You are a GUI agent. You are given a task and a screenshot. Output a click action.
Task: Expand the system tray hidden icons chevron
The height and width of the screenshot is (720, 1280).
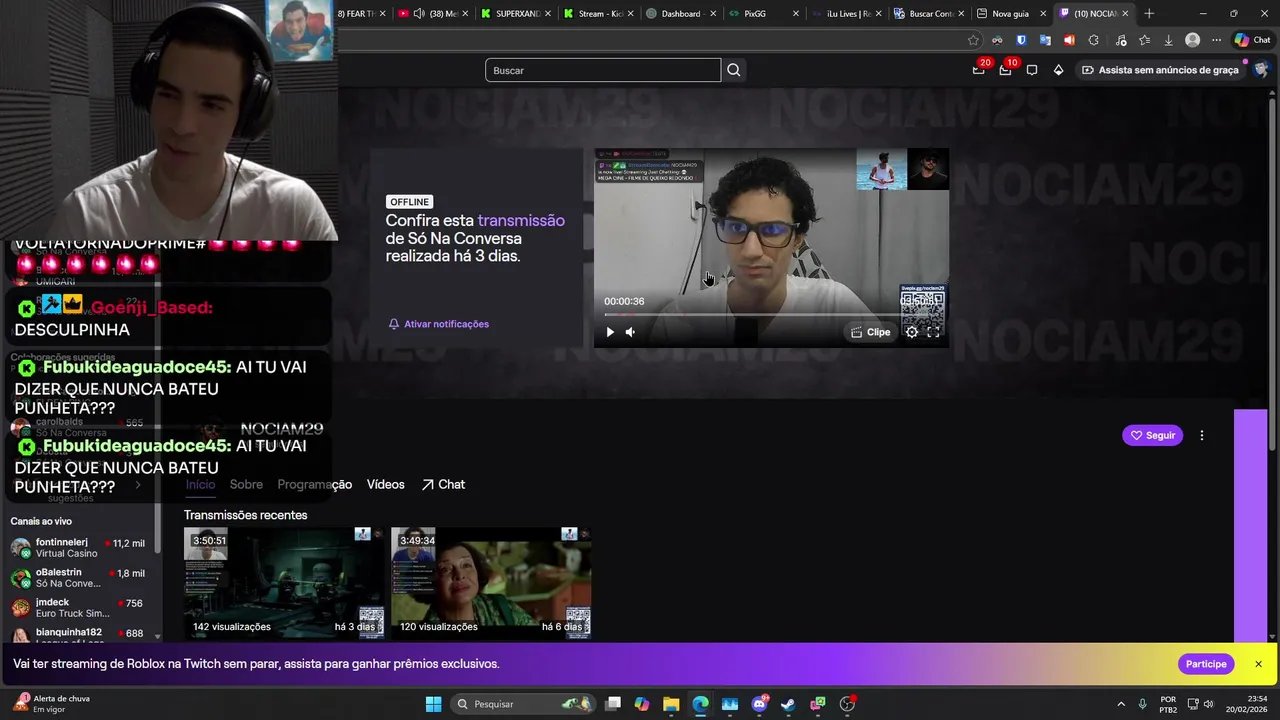pyautogui.click(x=1120, y=704)
